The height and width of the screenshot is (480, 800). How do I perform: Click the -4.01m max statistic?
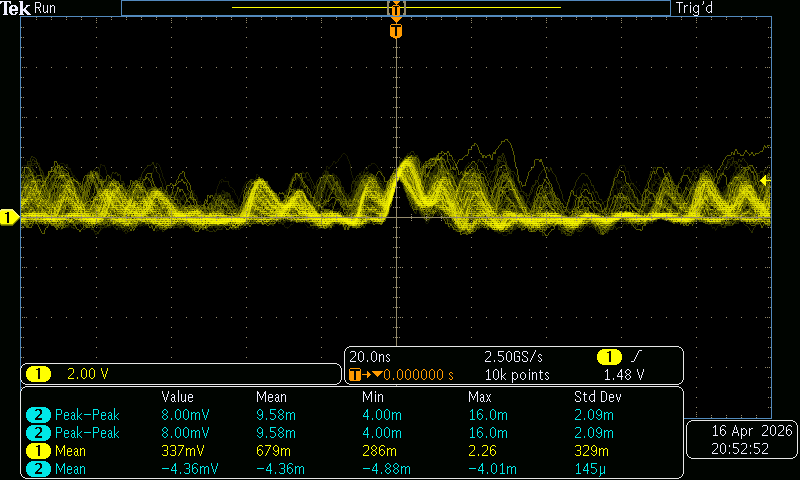click(x=492, y=469)
